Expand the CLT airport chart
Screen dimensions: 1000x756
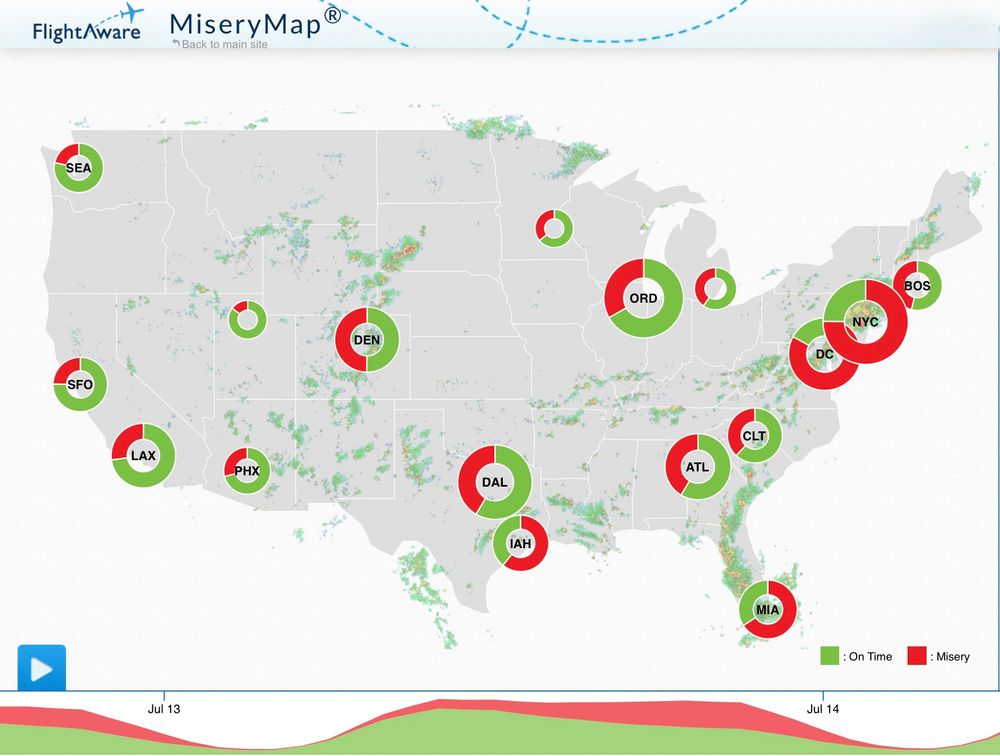753,436
